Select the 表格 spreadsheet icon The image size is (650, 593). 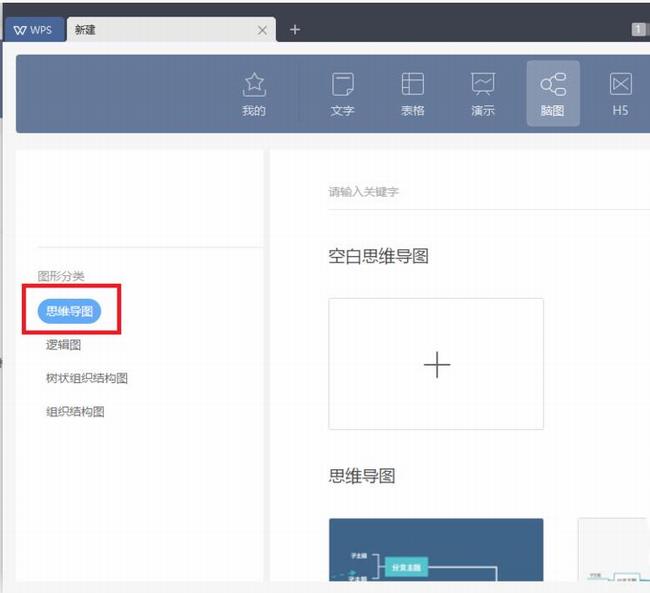point(412,94)
